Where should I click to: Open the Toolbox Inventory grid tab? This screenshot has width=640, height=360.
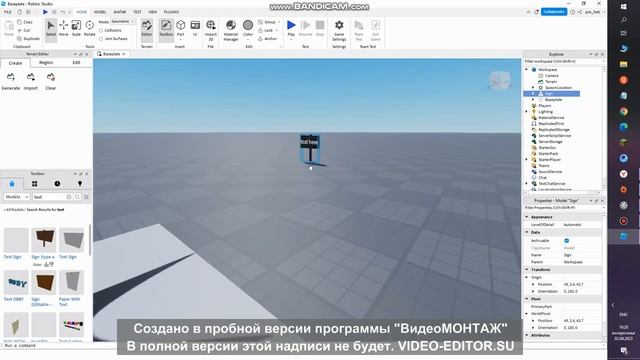tap(35, 184)
